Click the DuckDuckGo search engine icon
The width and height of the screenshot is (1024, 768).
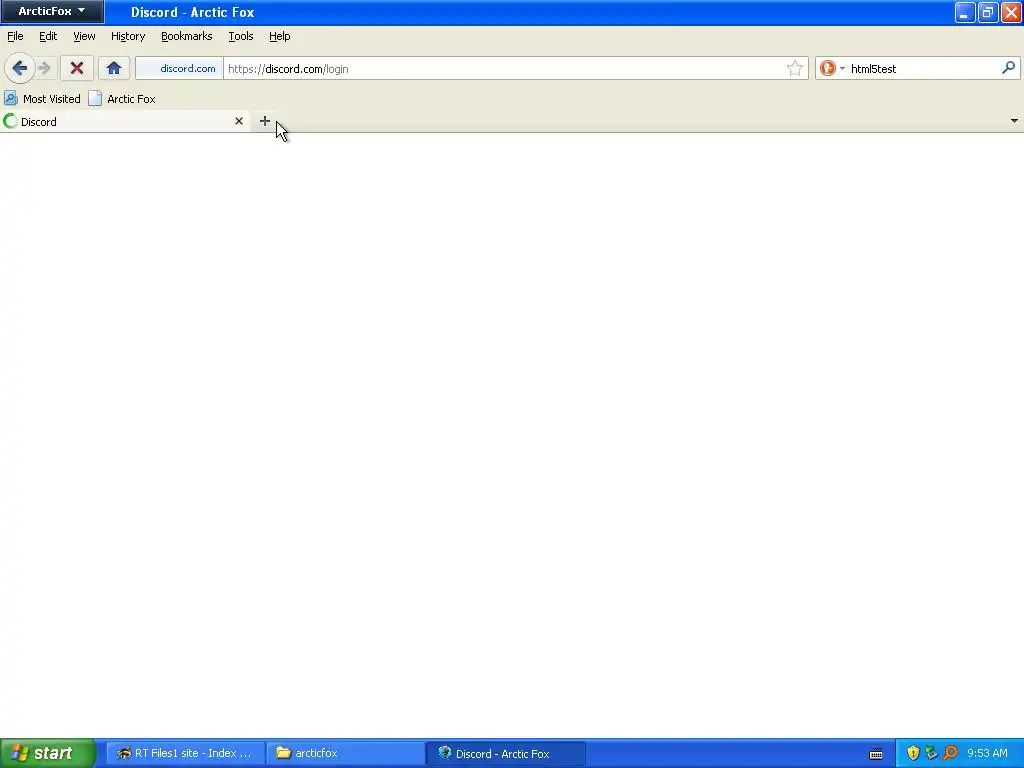(827, 68)
